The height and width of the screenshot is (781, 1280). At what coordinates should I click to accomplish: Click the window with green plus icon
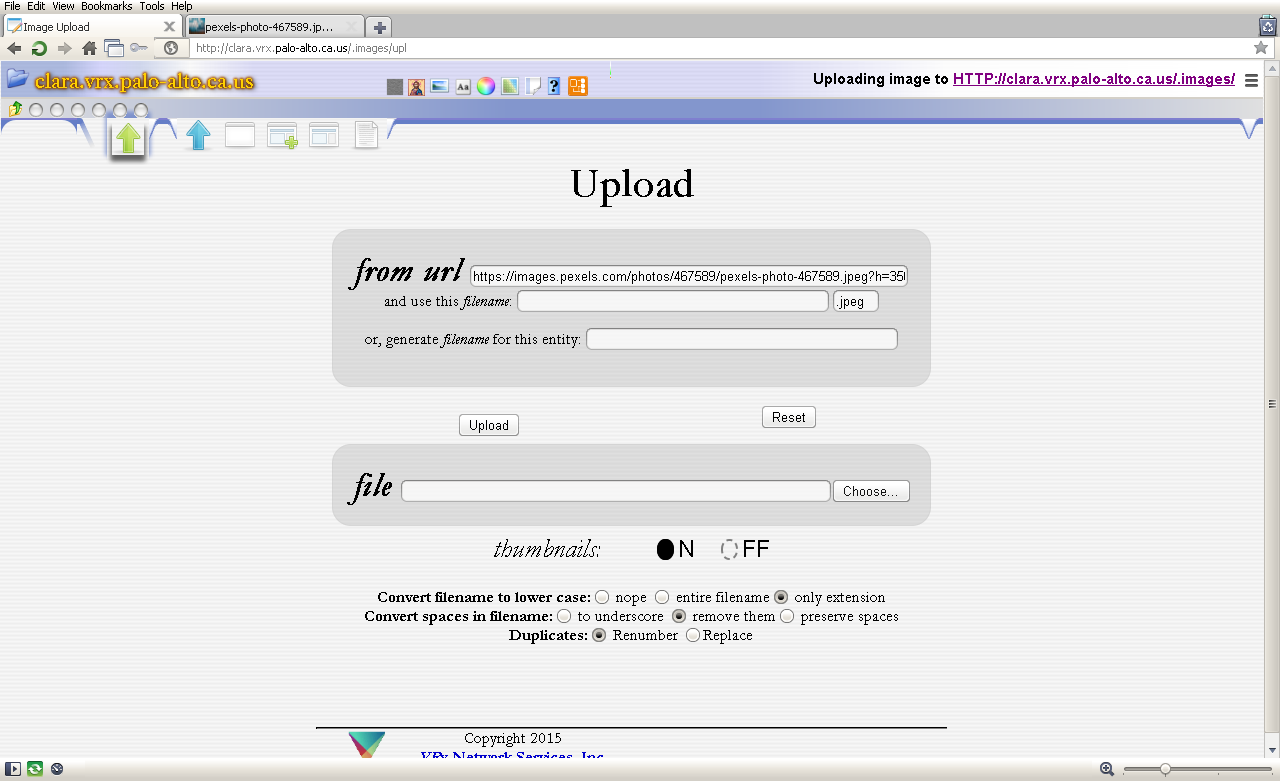coord(282,136)
